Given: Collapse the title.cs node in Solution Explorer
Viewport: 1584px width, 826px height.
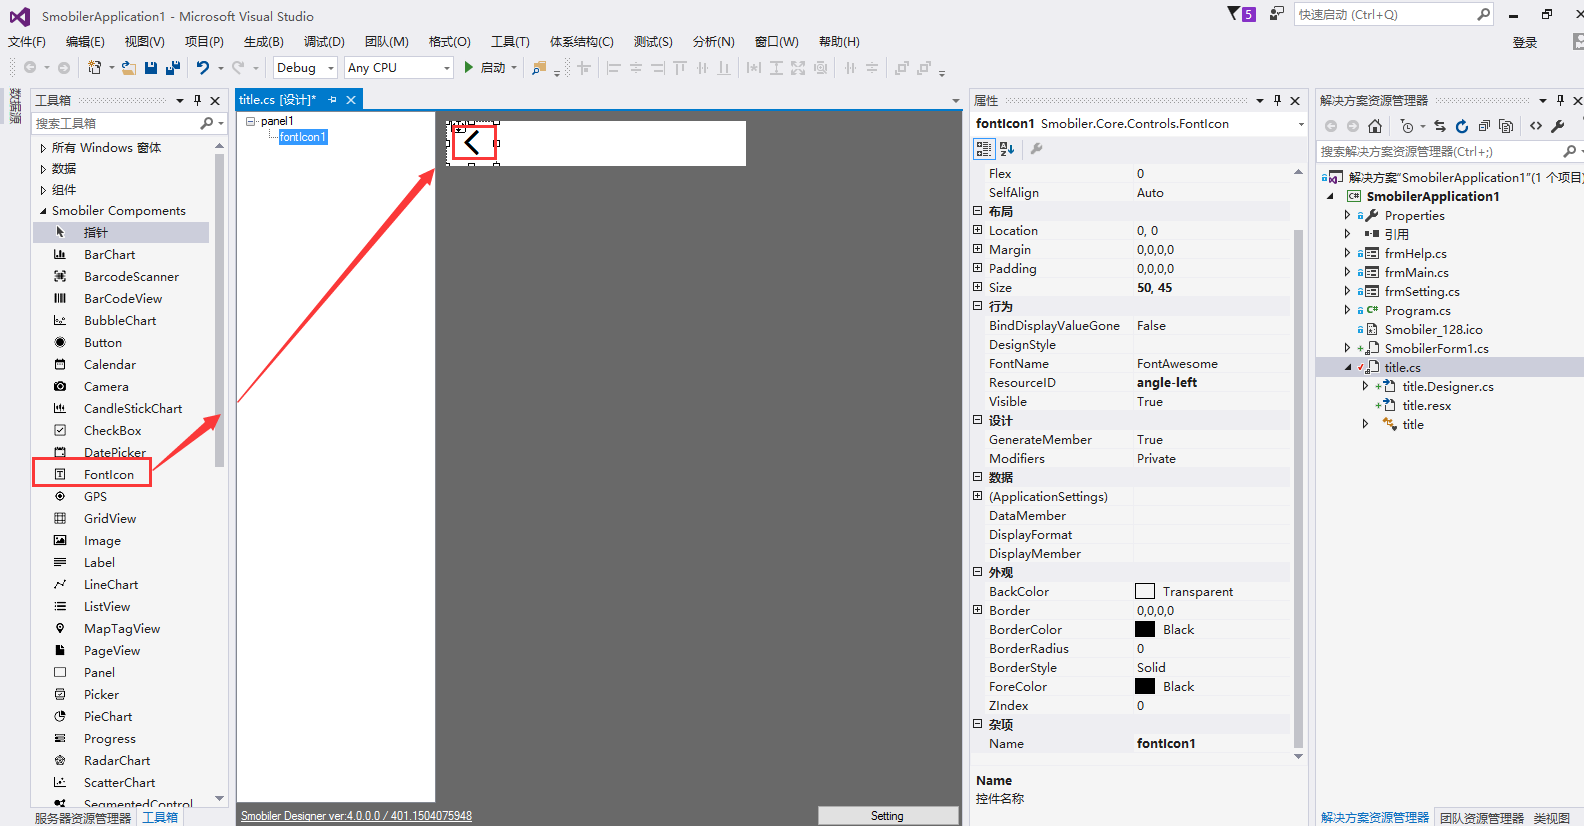Looking at the screenshot, I should click(1347, 367).
